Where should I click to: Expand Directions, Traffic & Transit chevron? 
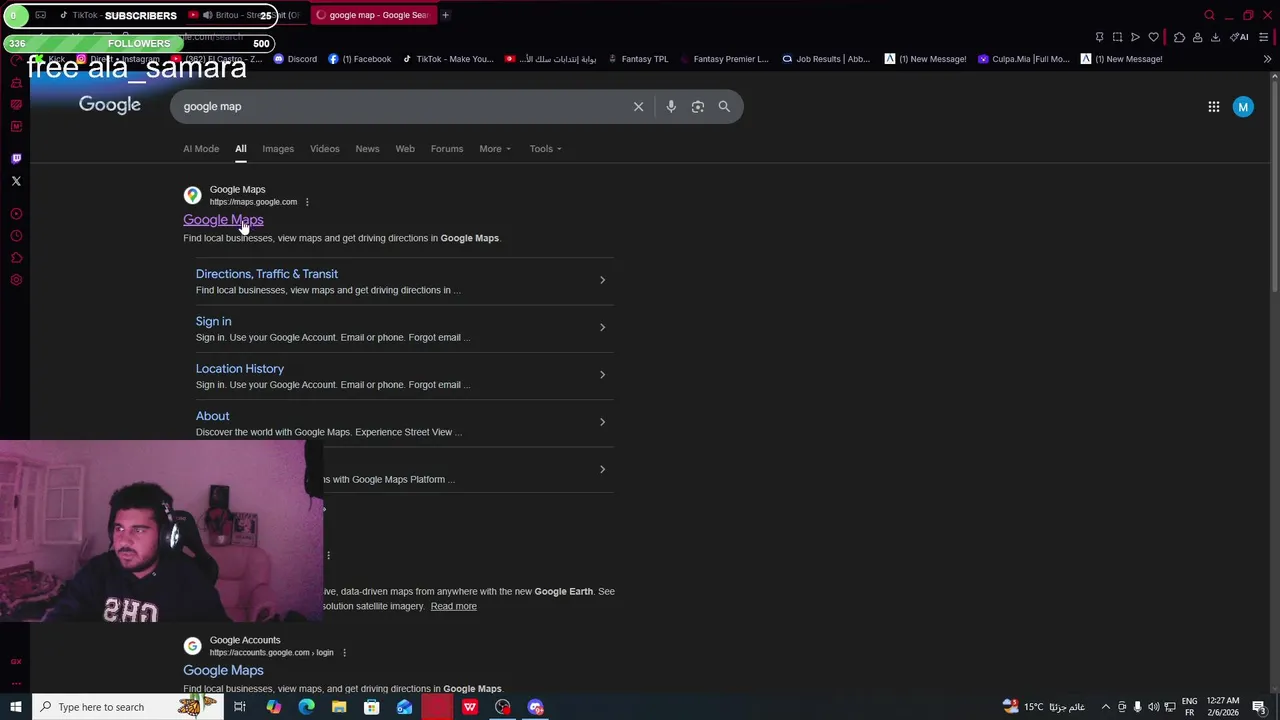(x=602, y=280)
